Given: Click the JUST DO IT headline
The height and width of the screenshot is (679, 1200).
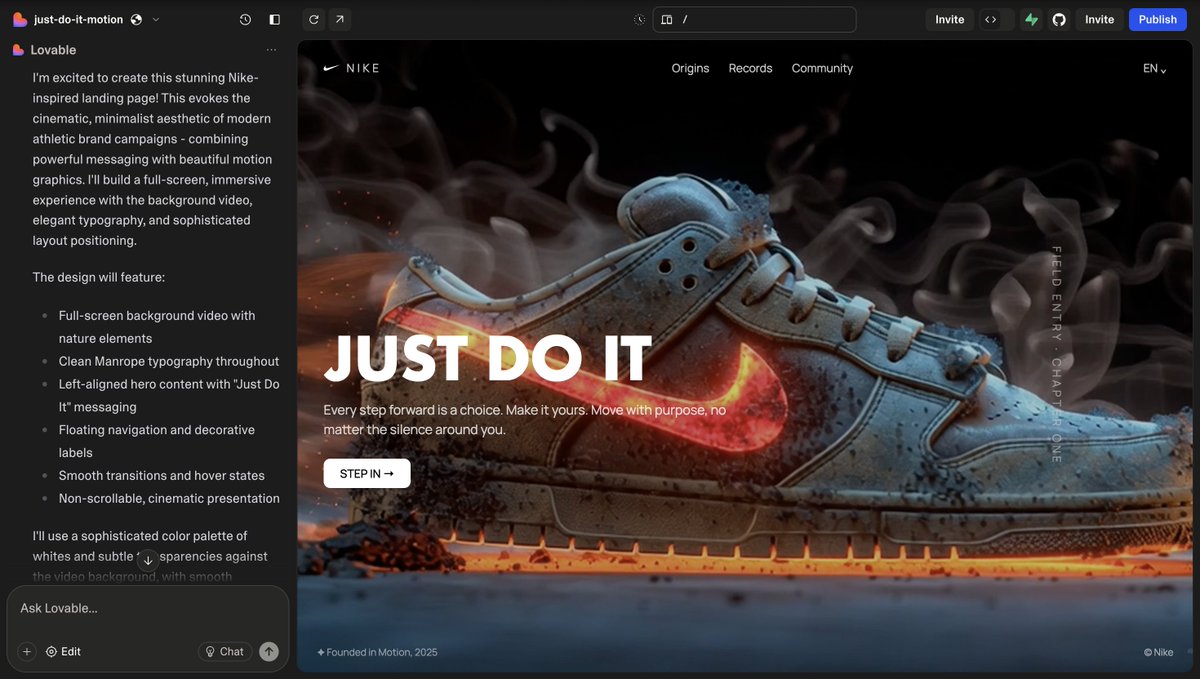Looking at the screenshot, I should [488, 358].
